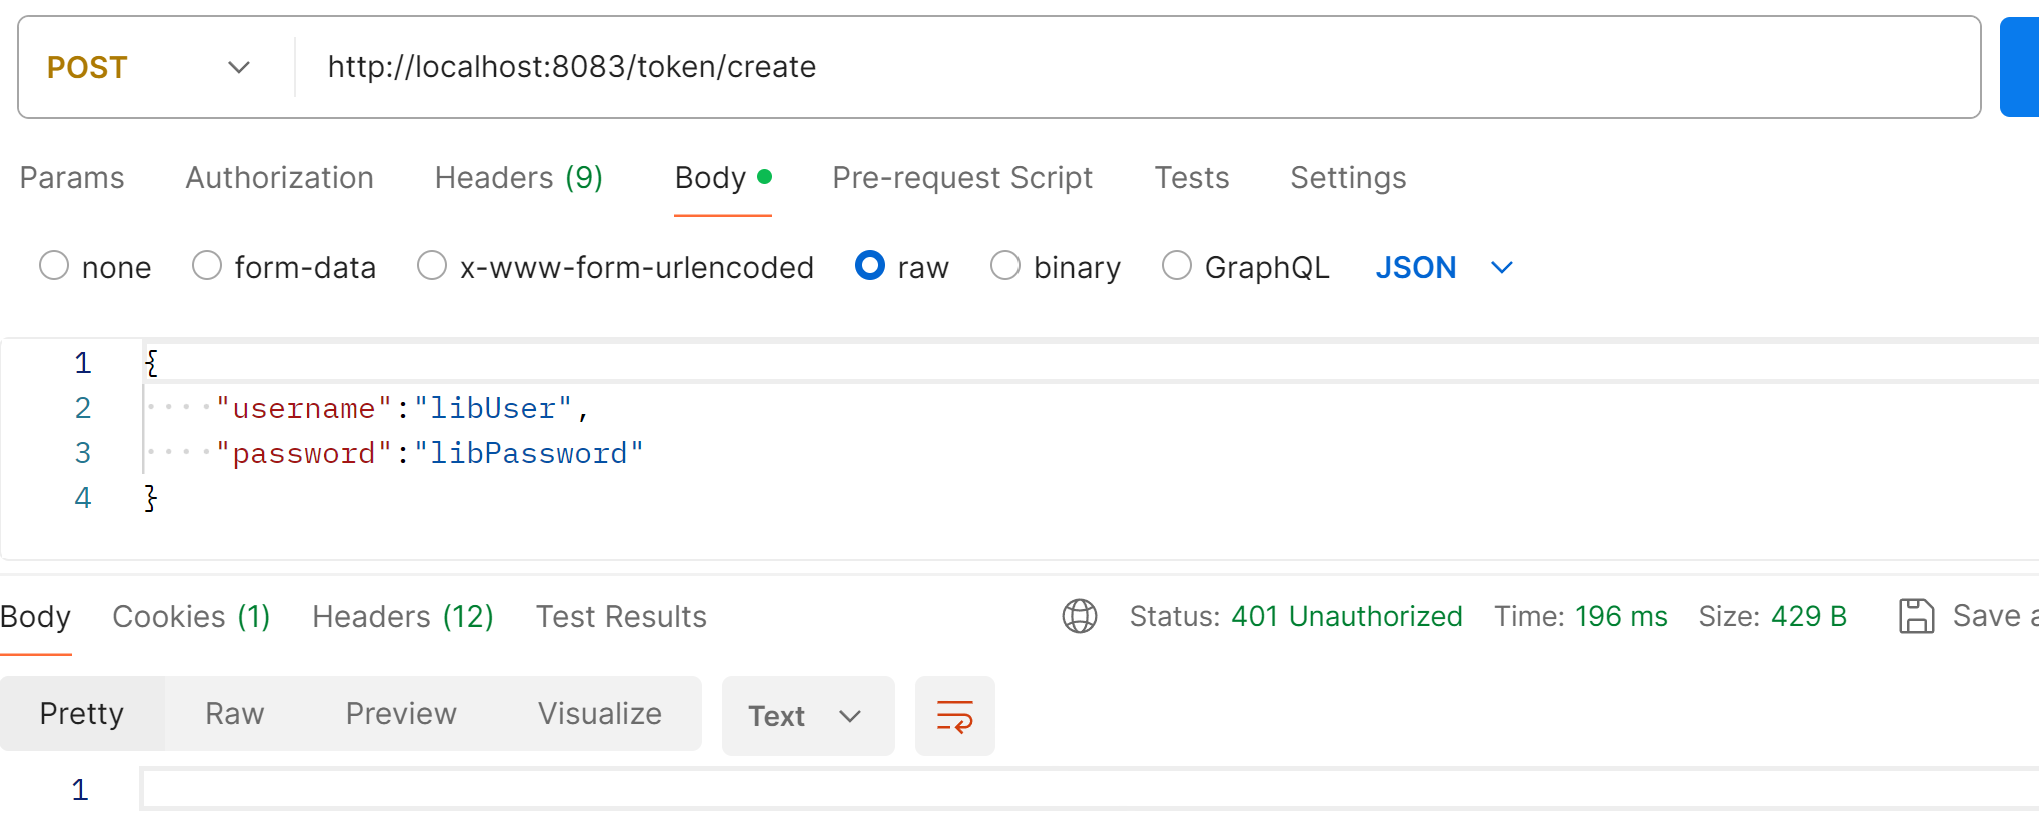Open the JSON body format dropdown

tap(1444, 268)
